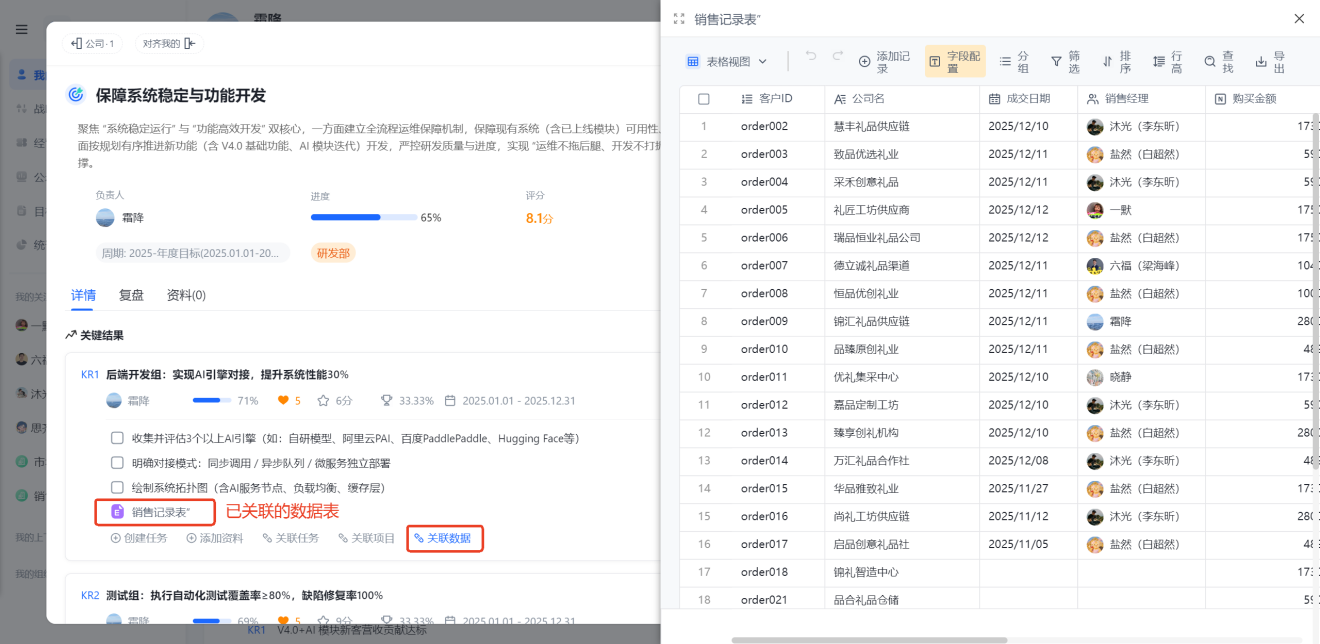Click the 成交日期 column header
1320x644 pixels.
pos(1028,99)
